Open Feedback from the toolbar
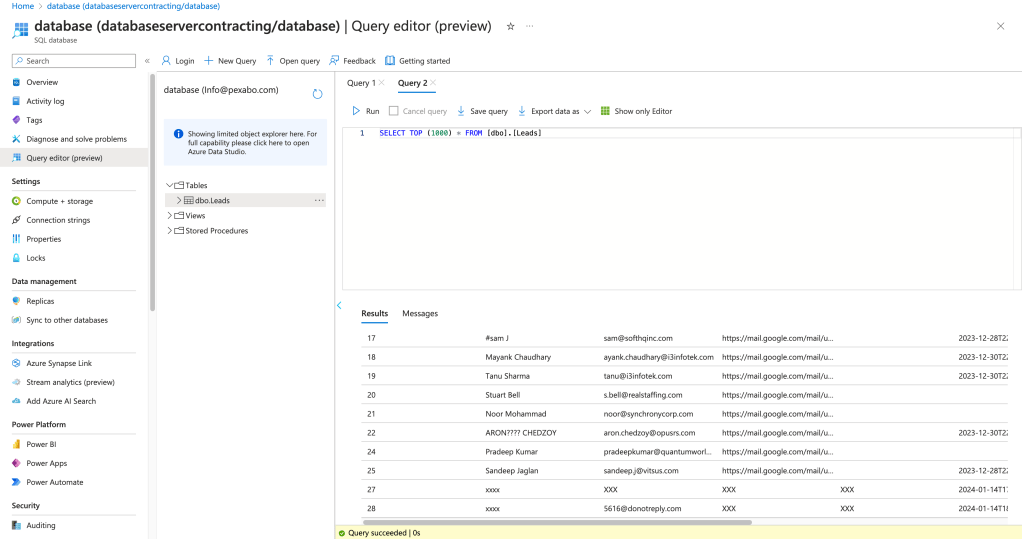 tap(353, 61)
